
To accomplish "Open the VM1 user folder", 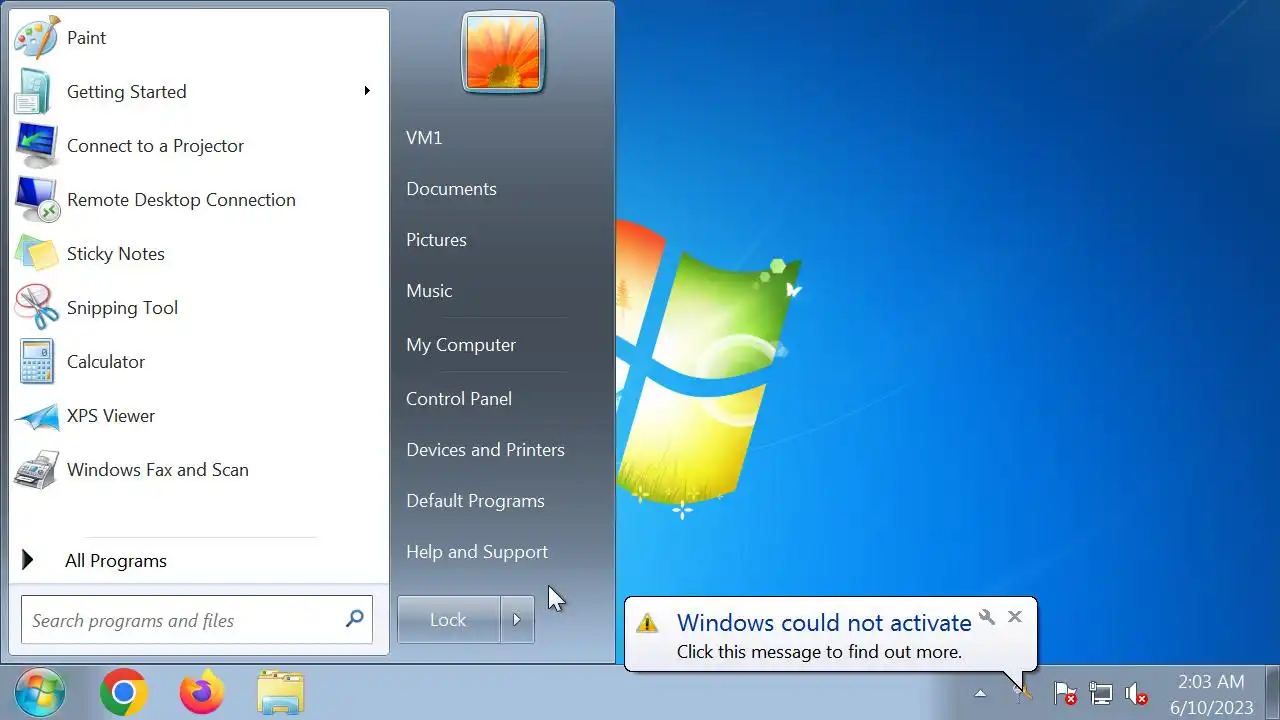I will (x=424, y=138).
